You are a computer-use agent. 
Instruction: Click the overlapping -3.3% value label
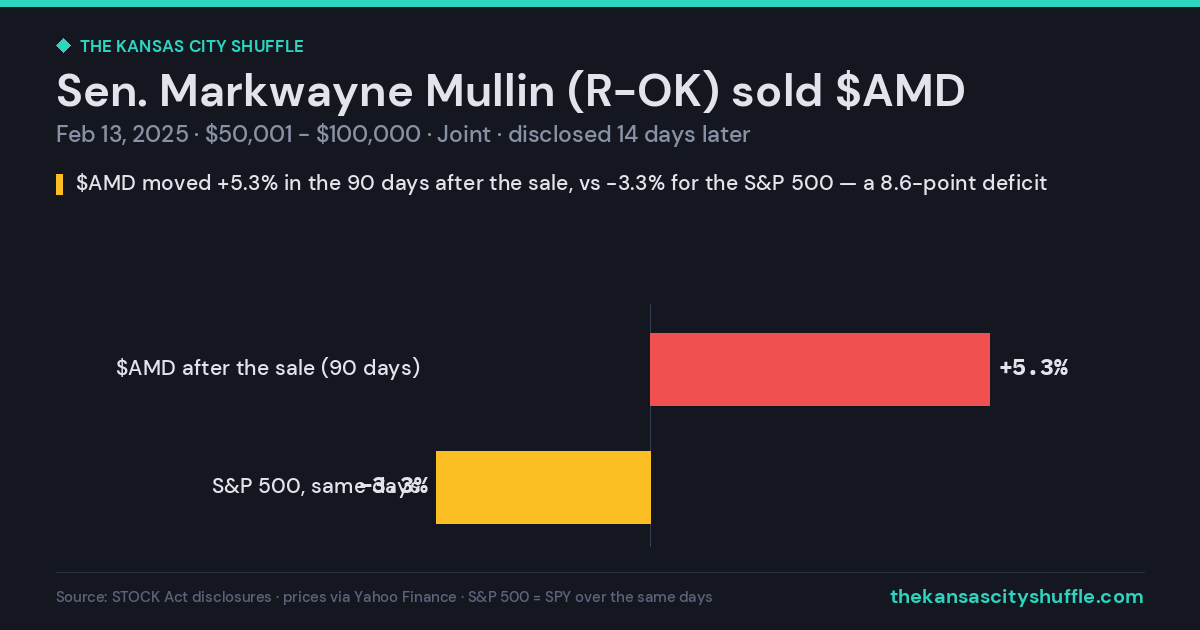click(394, 486)
